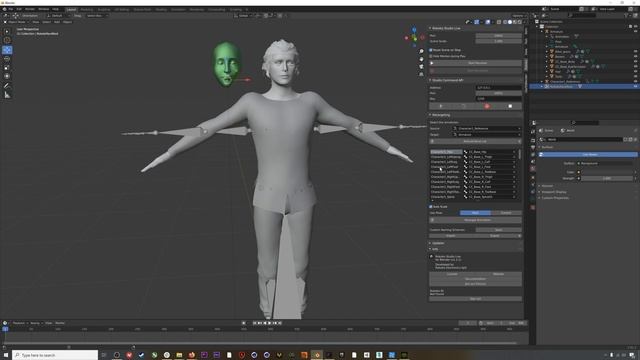
Task: Open the Object Mode dropdown
Action: point(15,22)
